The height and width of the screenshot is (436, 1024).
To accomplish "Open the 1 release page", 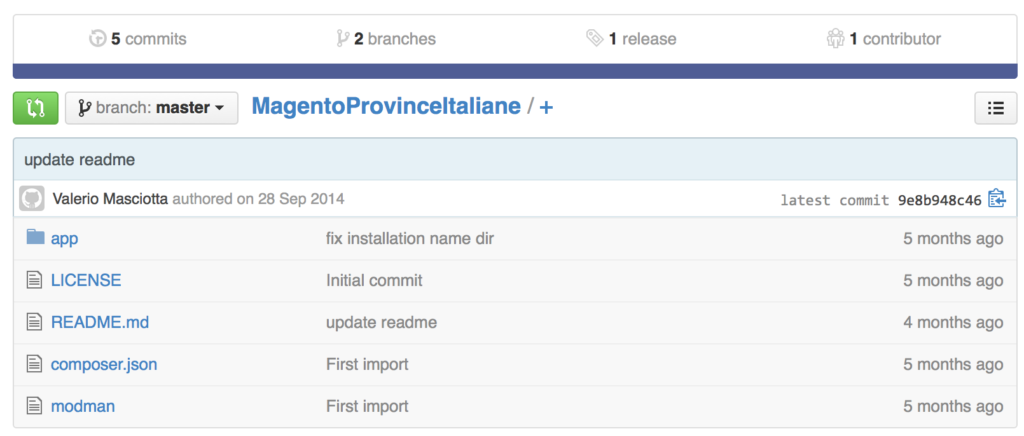I will pos(632,39).
